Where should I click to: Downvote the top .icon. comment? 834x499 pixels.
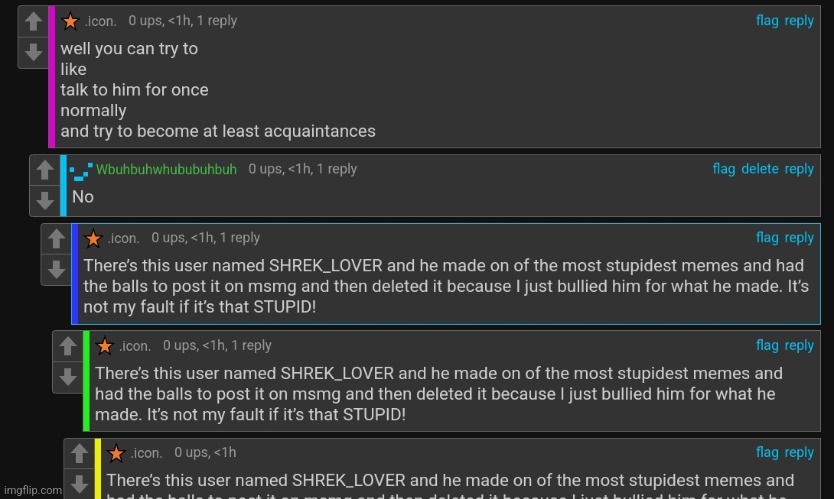[33, 51]
